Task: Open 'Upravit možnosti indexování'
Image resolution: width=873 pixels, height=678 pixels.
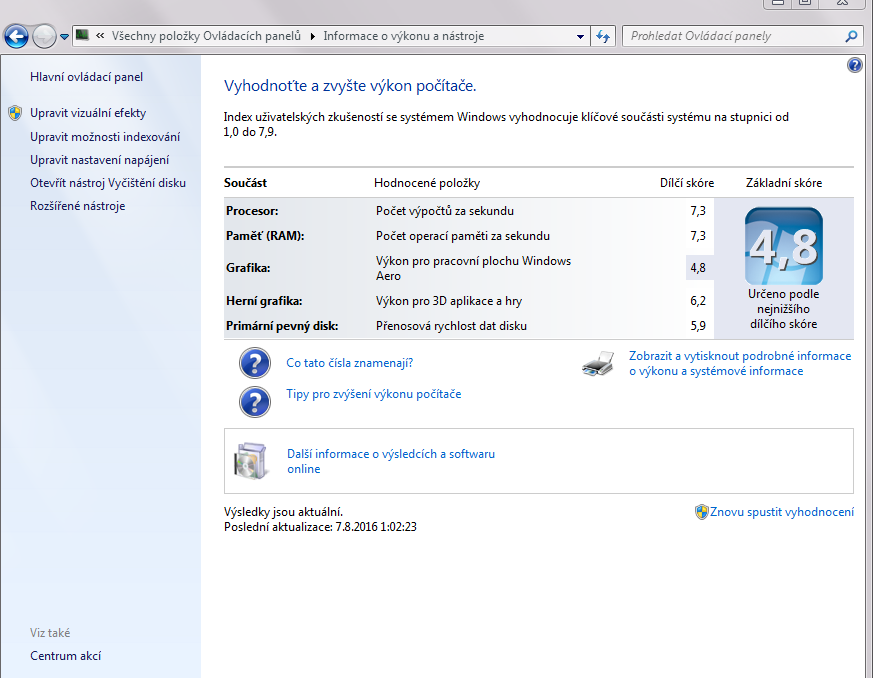Action: tap(105, 137)
